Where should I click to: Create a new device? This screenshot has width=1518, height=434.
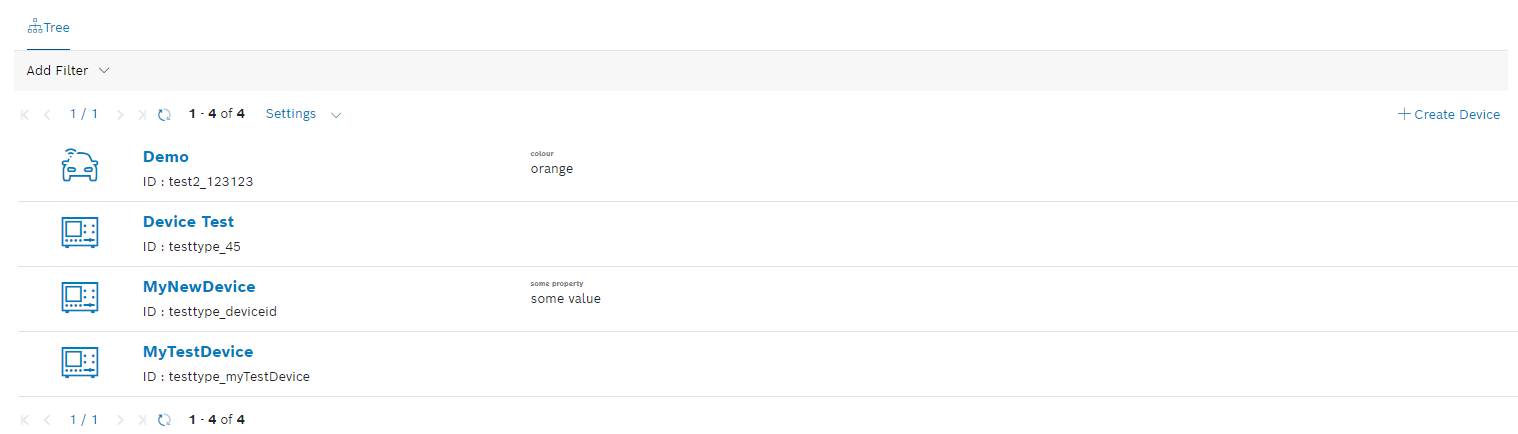pyautogui.click(x=1448, y=114)
